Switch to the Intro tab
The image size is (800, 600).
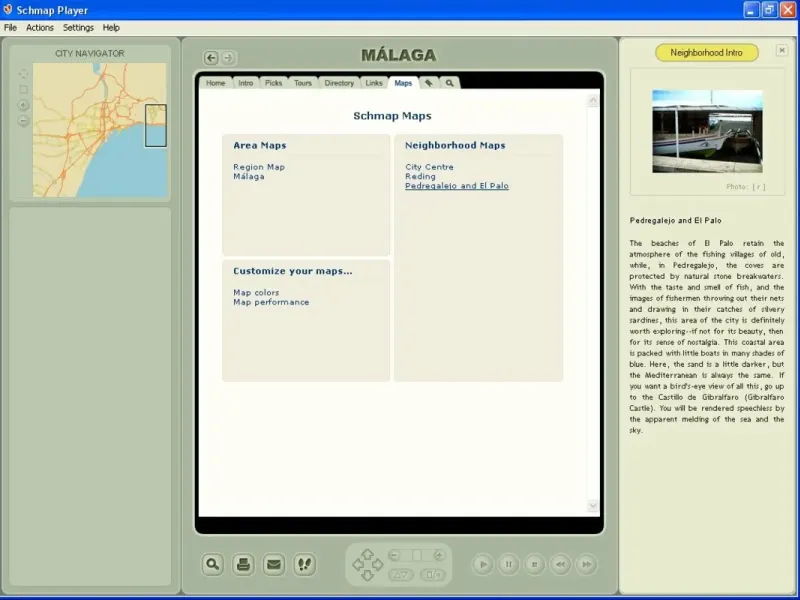(246, 83)
